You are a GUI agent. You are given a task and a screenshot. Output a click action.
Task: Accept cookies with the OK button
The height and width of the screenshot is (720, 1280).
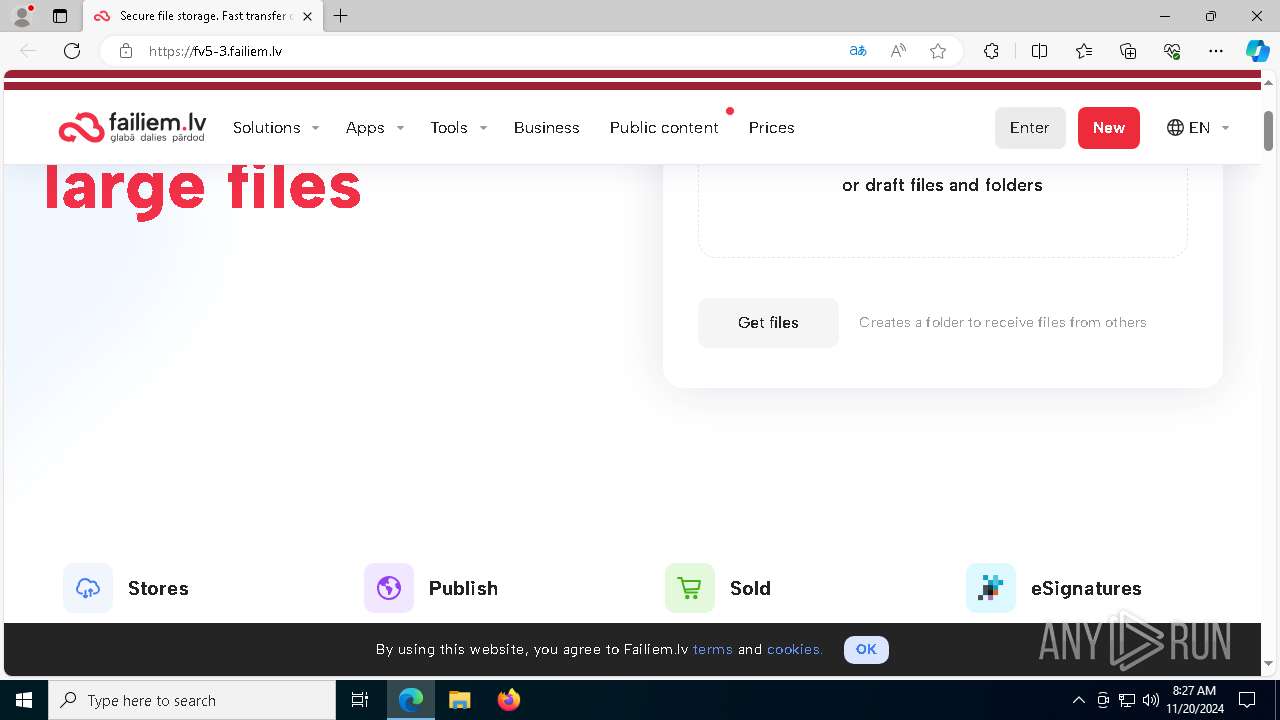tap(866, 649)
